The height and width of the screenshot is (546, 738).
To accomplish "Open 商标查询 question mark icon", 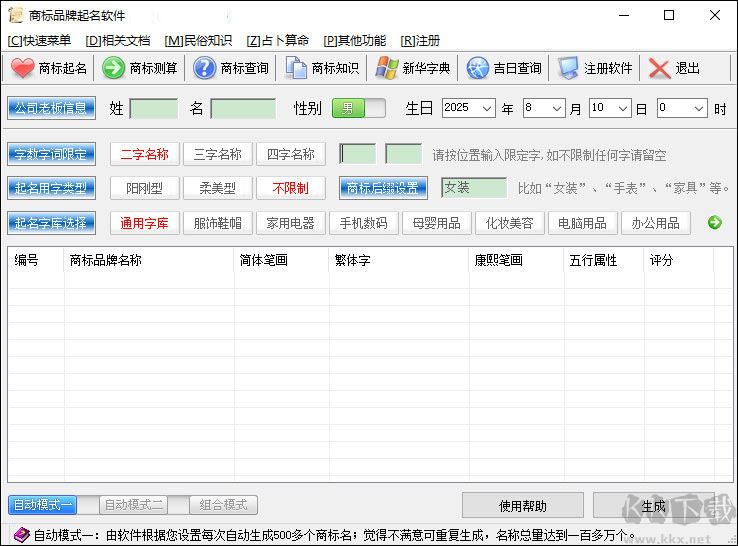I will [x=205, y=68].
